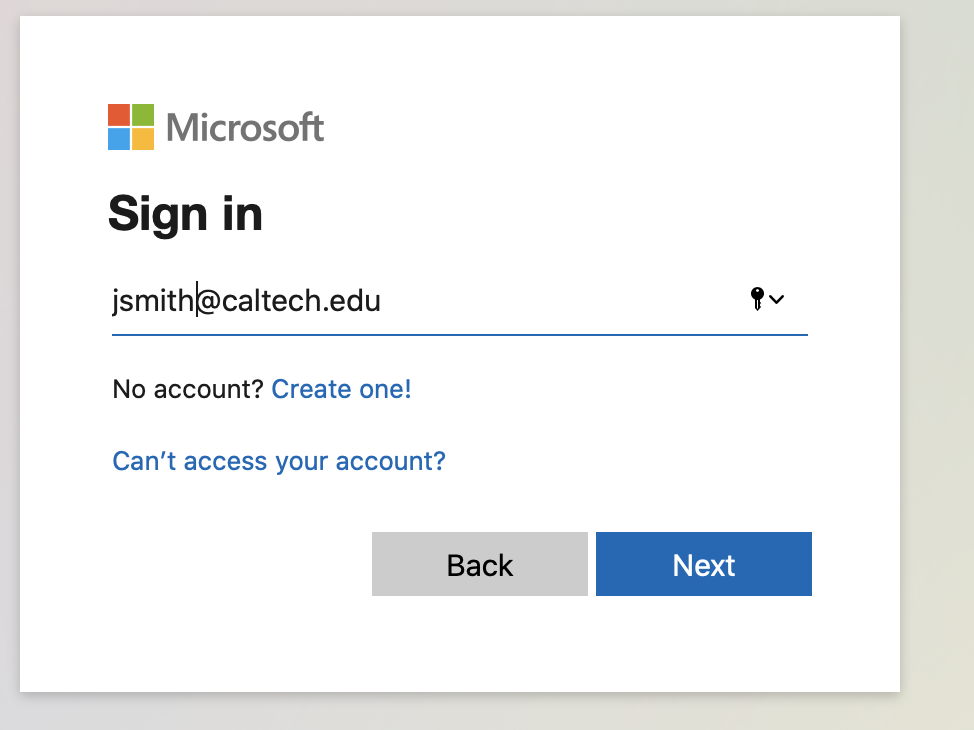Click the Microsoft four-square logo
The image size is (974, 730).
coord(131,127)
